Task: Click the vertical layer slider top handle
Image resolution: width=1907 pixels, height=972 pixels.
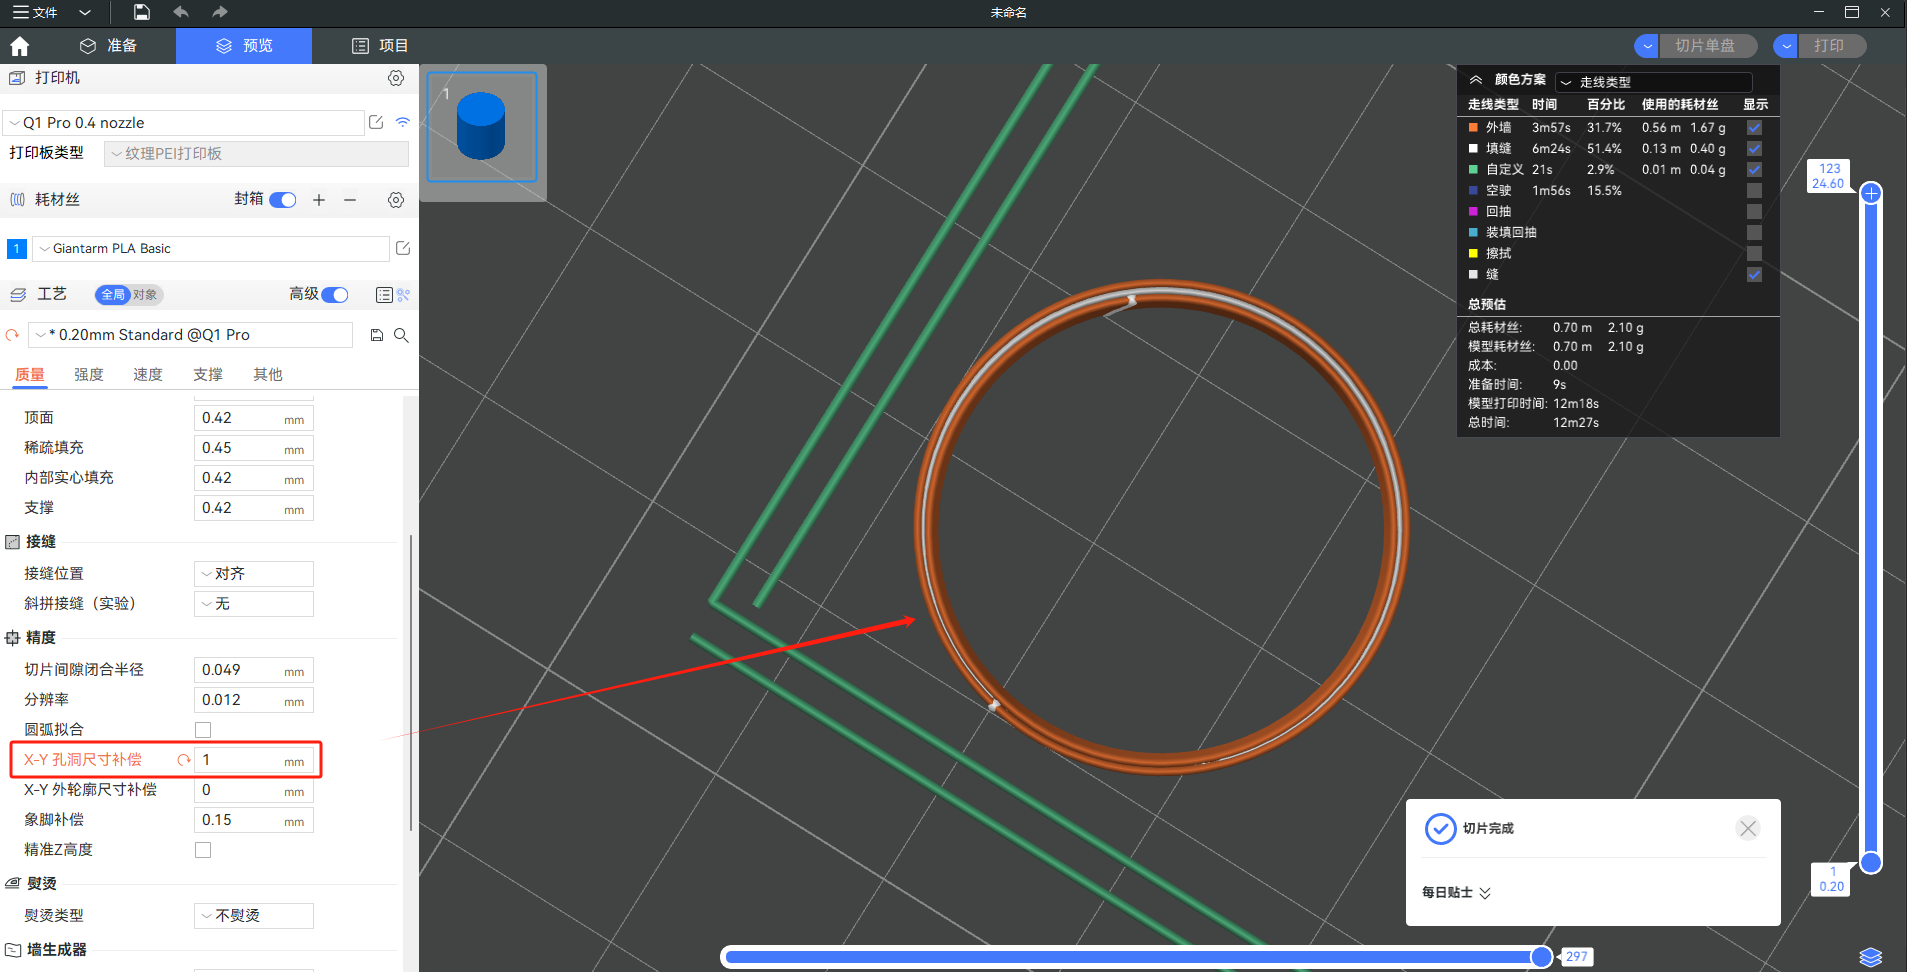Action: coord(1871,193)
